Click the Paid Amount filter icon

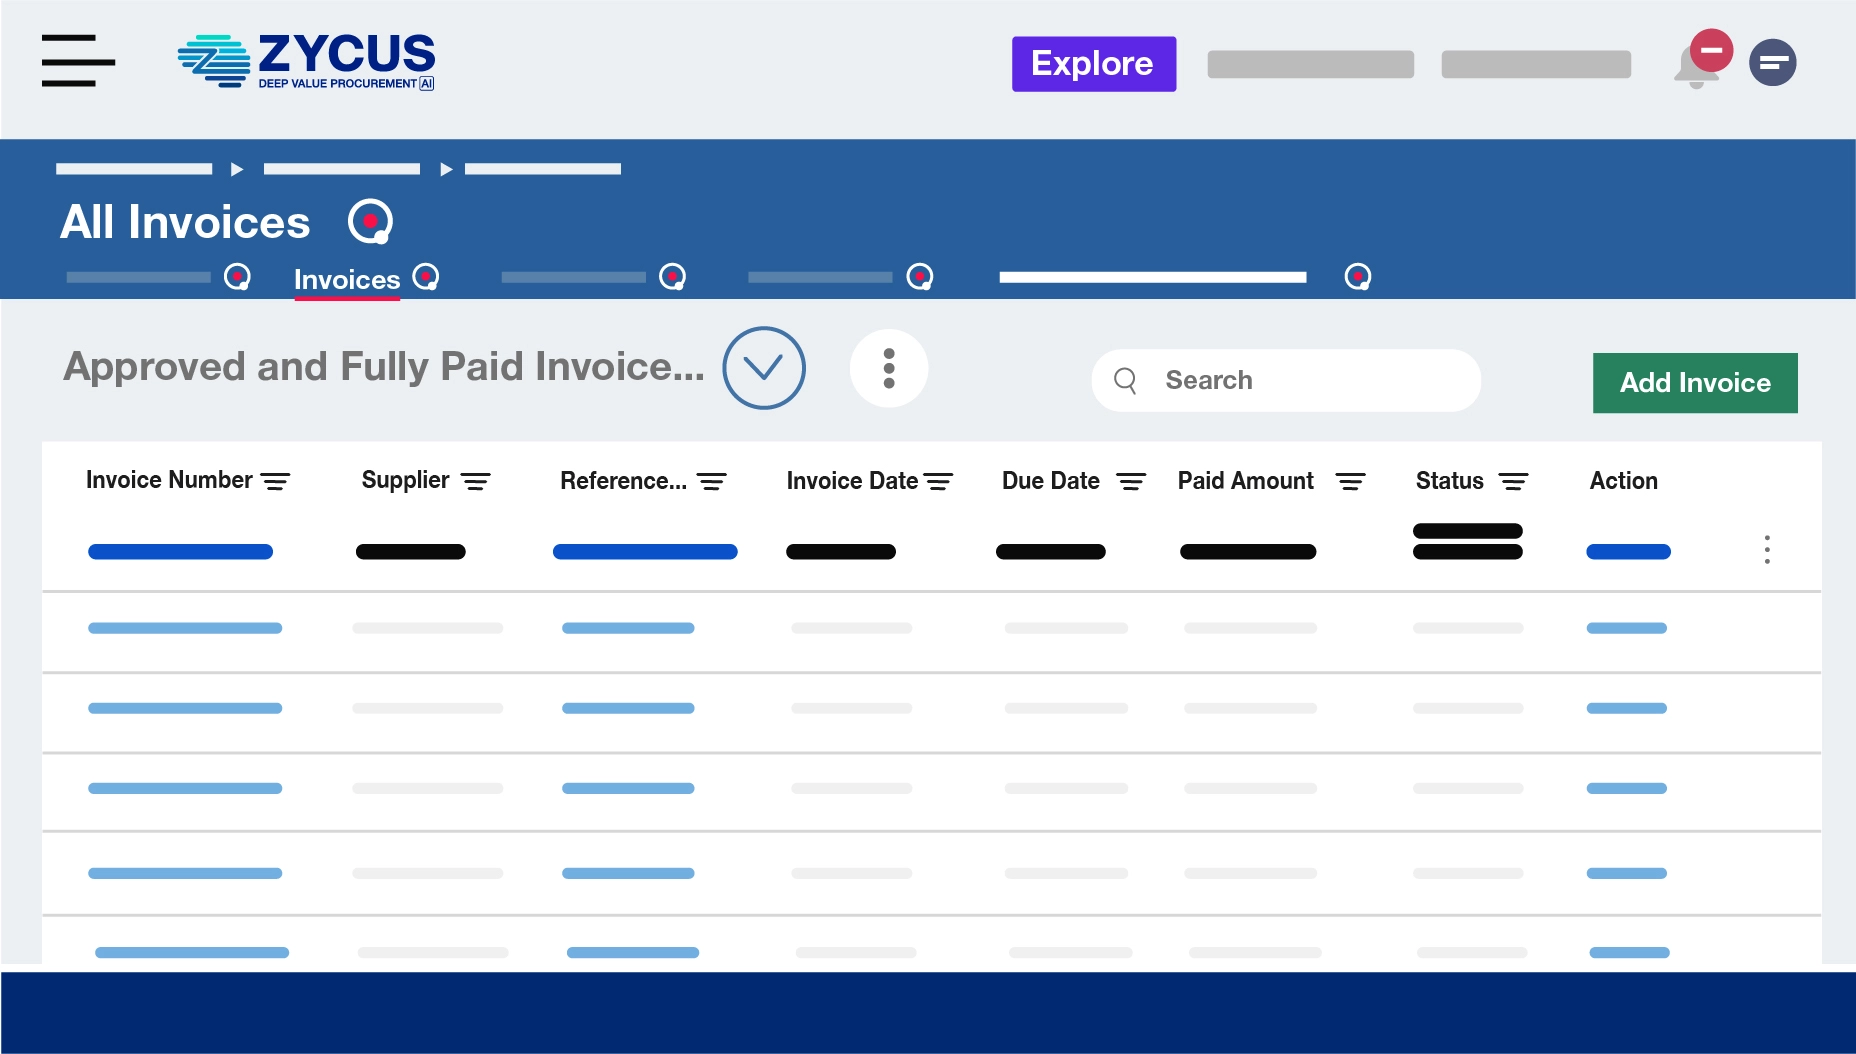pyautogui.click(x=1350, y=482)
